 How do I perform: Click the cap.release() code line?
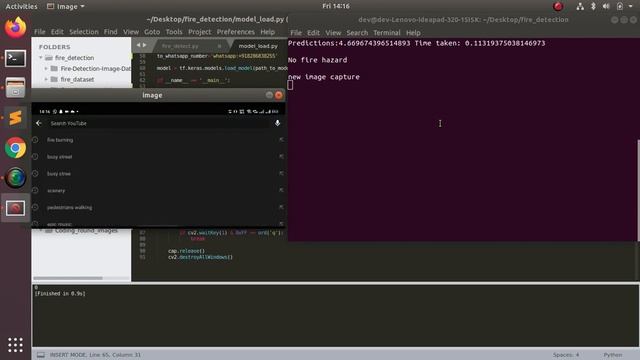point(187,251)
